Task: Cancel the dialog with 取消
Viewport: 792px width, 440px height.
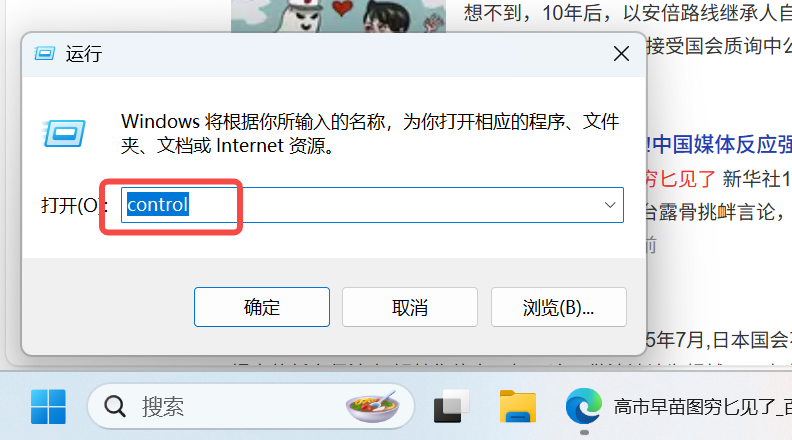Action: (410, 307)
